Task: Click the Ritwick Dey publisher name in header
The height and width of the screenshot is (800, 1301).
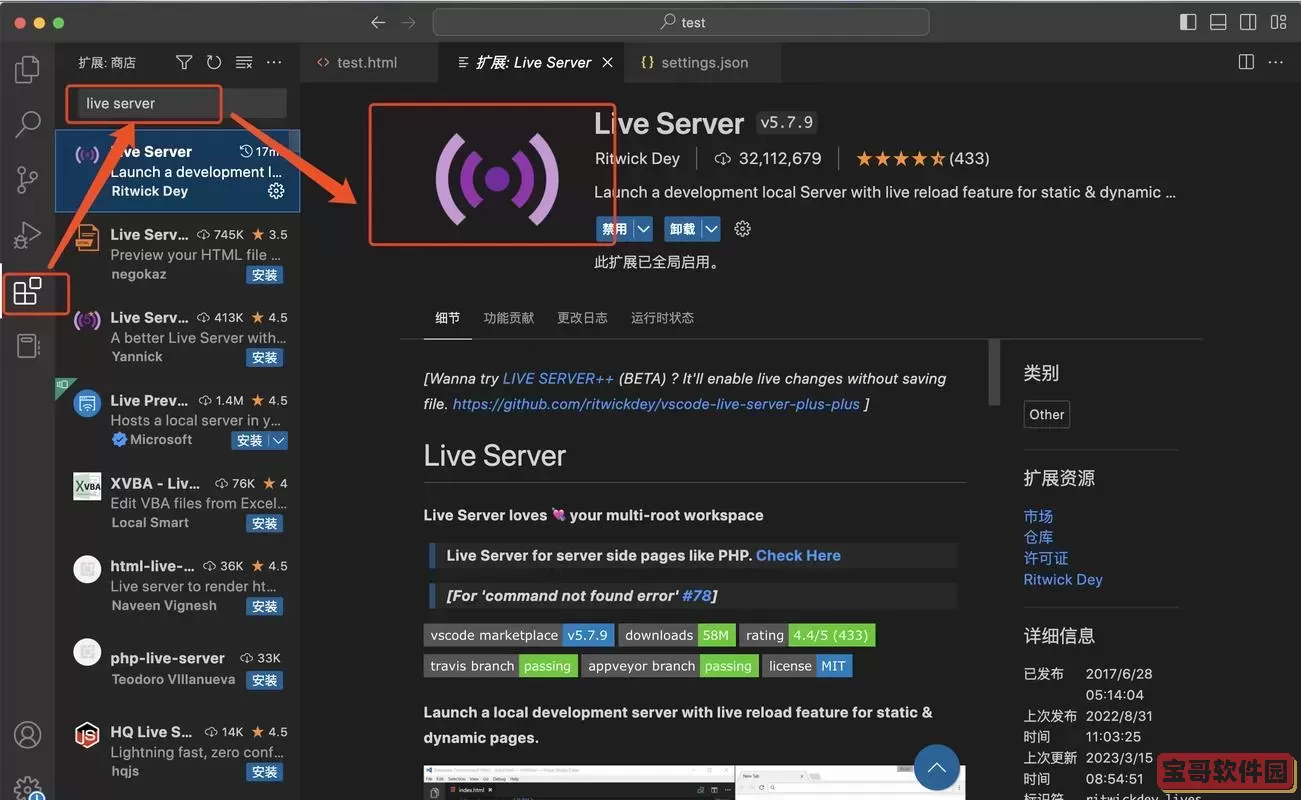Action: point(637,158)
